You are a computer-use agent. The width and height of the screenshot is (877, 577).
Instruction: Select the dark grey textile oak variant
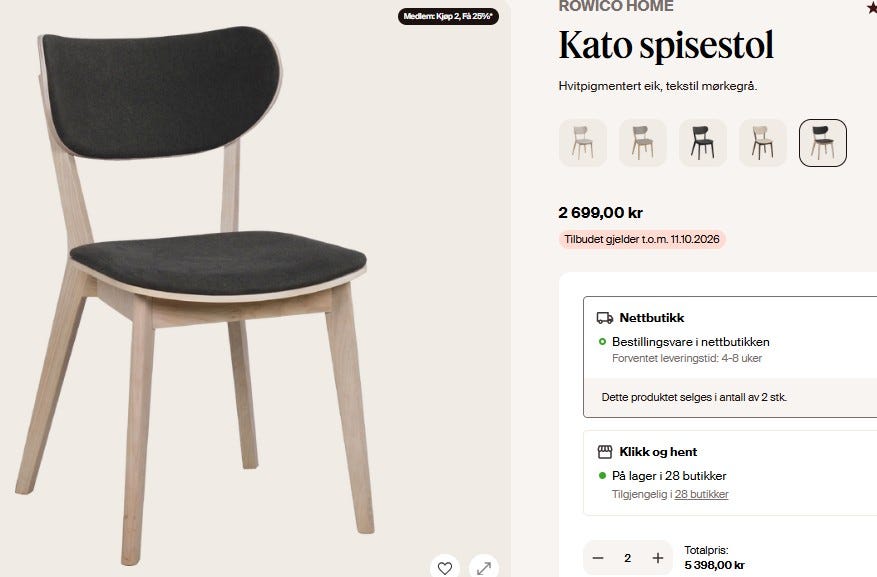coord(823,143)
